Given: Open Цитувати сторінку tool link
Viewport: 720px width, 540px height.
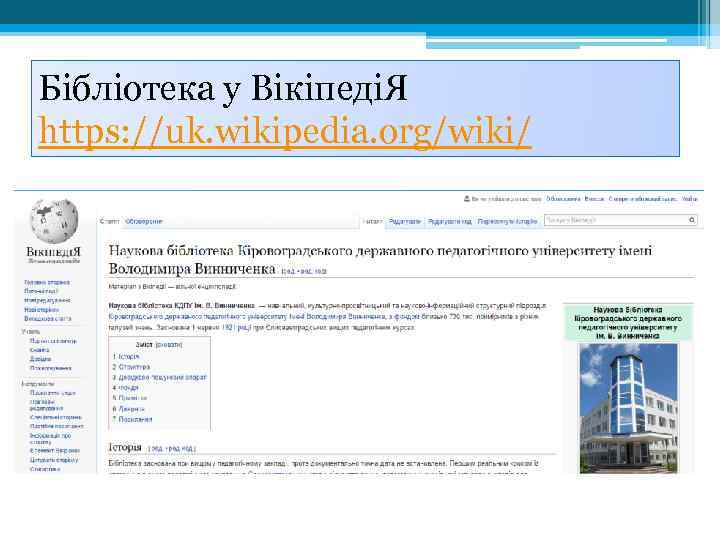Looking at the screenshot, I should click(x=54, y=460).
